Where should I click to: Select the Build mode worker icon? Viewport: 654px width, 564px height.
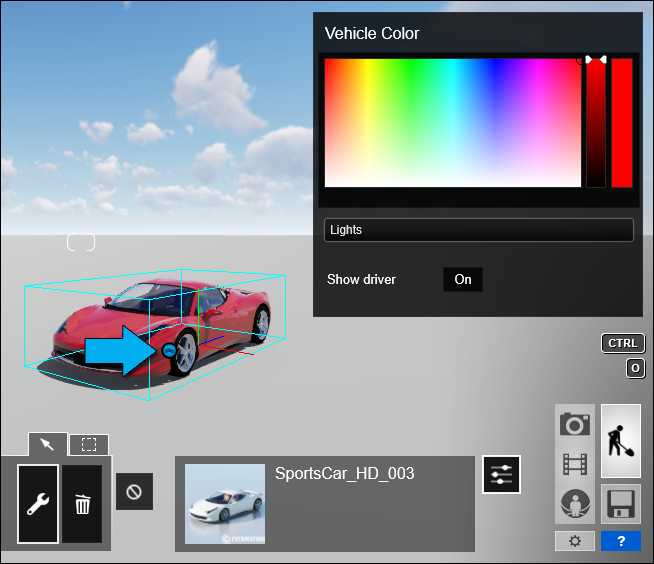pos(621,441)
